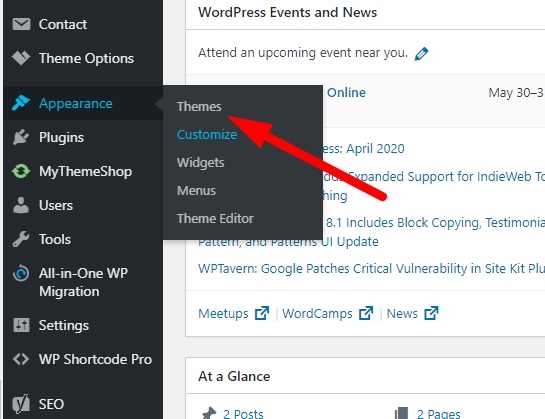Open the Tools menu label
Screen dimensions: 545x419
click(x=55, y=239)
